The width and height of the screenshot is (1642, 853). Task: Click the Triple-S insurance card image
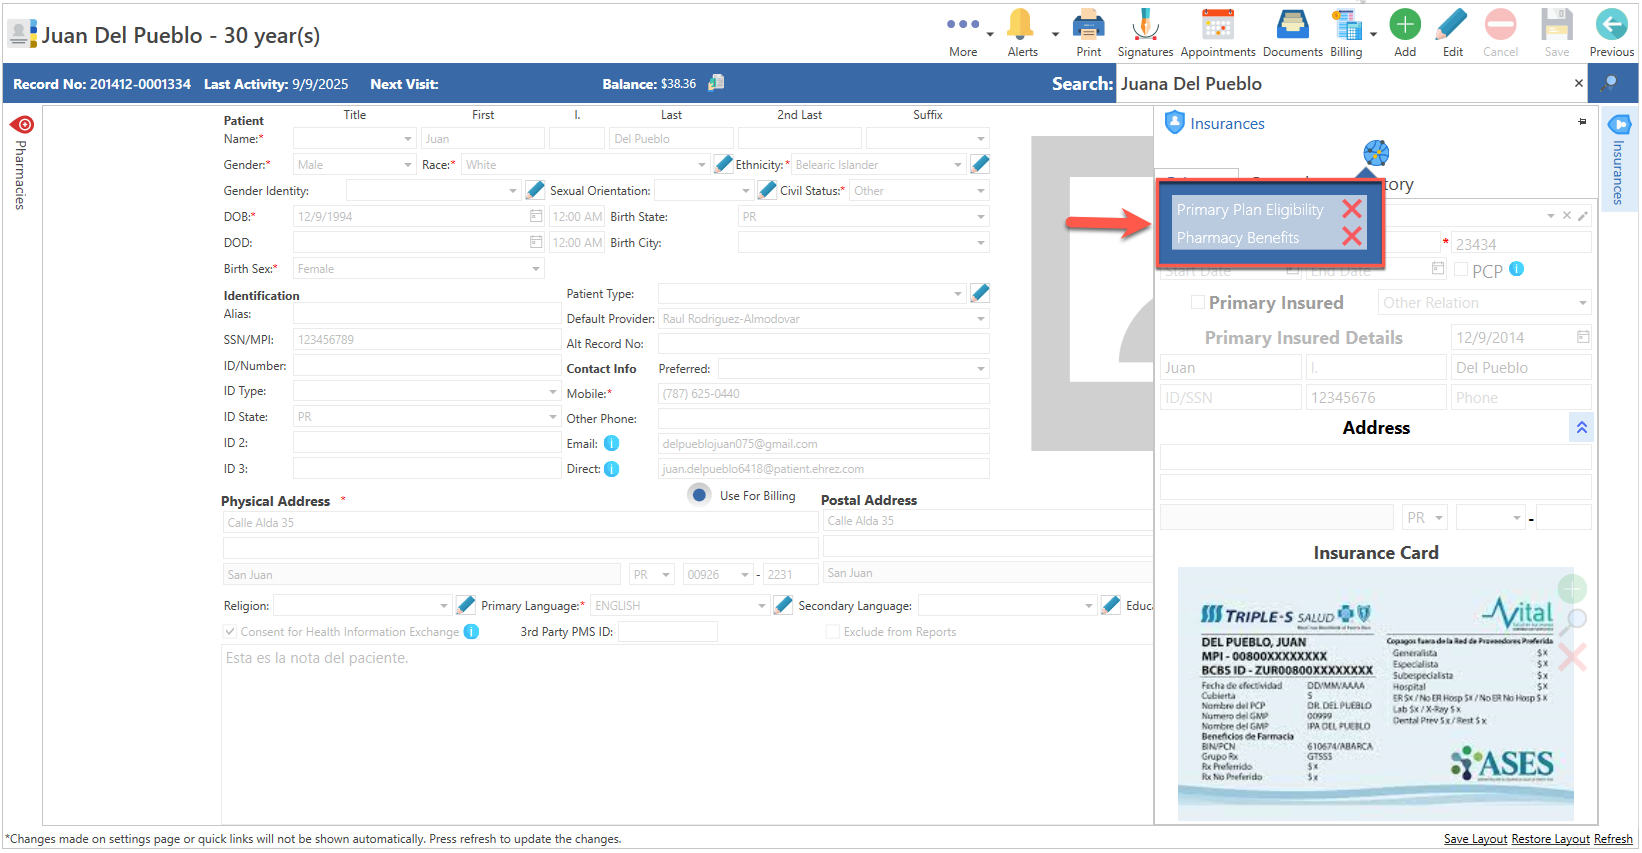[x=1375, y=694]
